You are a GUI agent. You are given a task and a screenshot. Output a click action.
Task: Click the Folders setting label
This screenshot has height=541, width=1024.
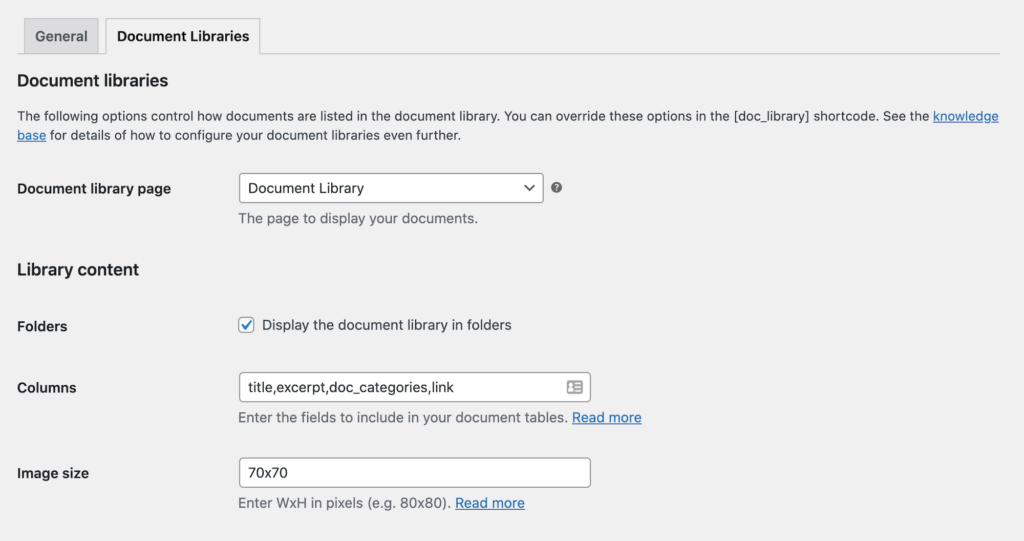point(42,326)
